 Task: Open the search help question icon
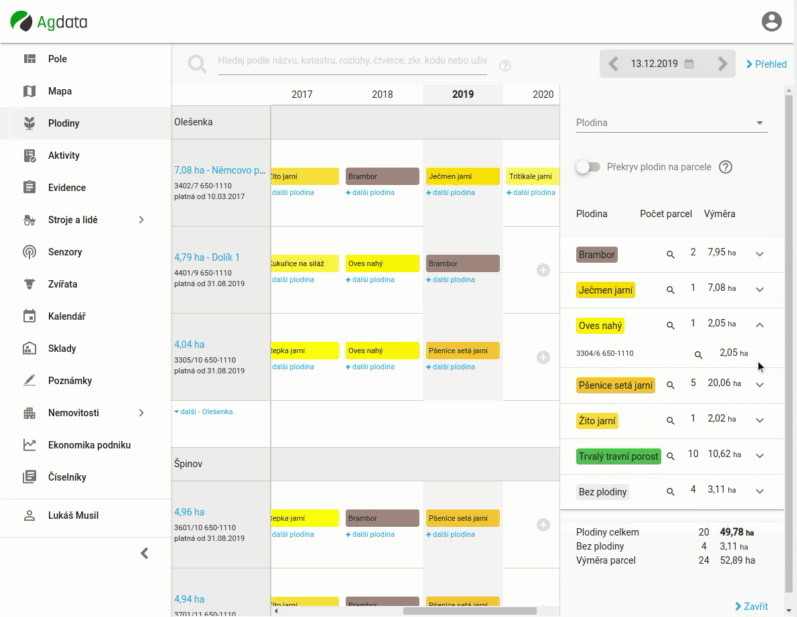505,65
